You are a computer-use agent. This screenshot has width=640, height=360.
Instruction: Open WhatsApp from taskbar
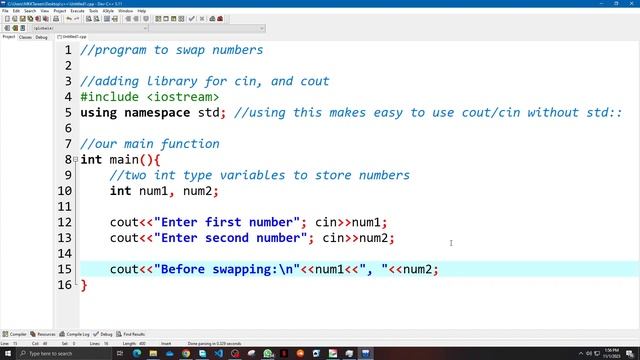point(268,353)
